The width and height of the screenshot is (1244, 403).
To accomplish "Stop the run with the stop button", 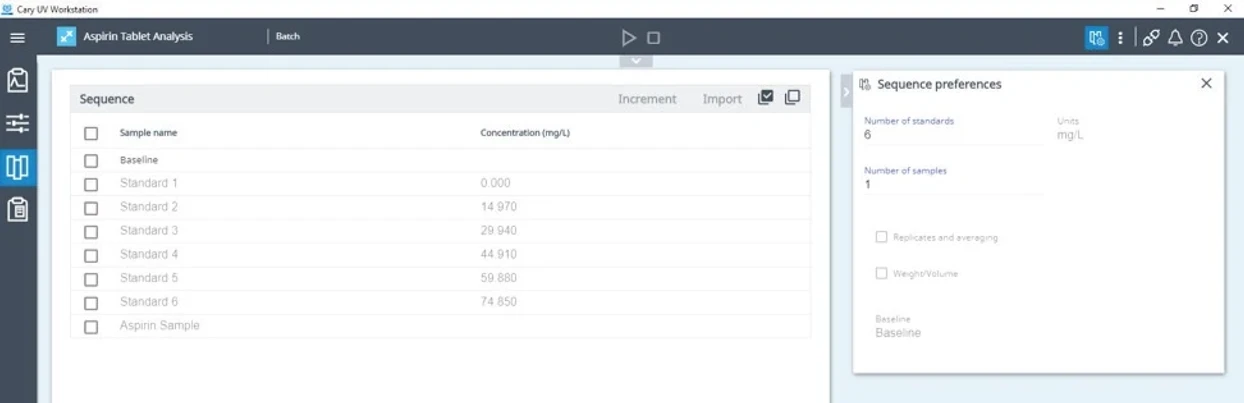I will point(653,38).
